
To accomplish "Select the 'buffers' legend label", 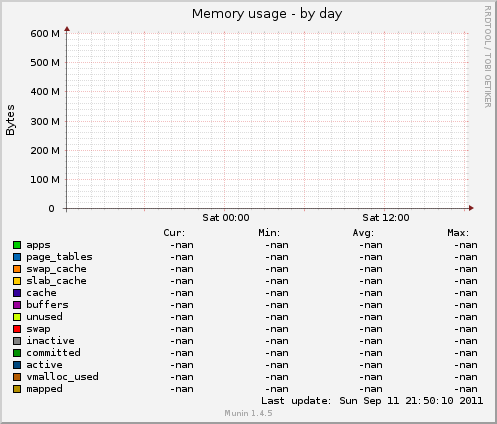I will (x=47, y=305).
